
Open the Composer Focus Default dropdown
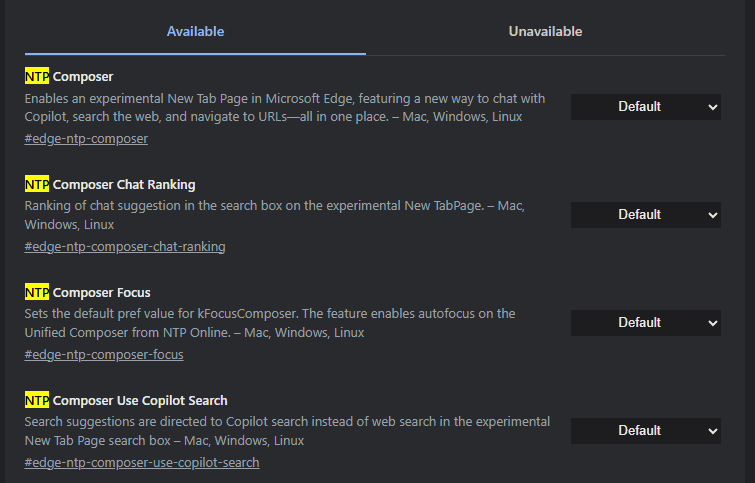pos(646,323)
